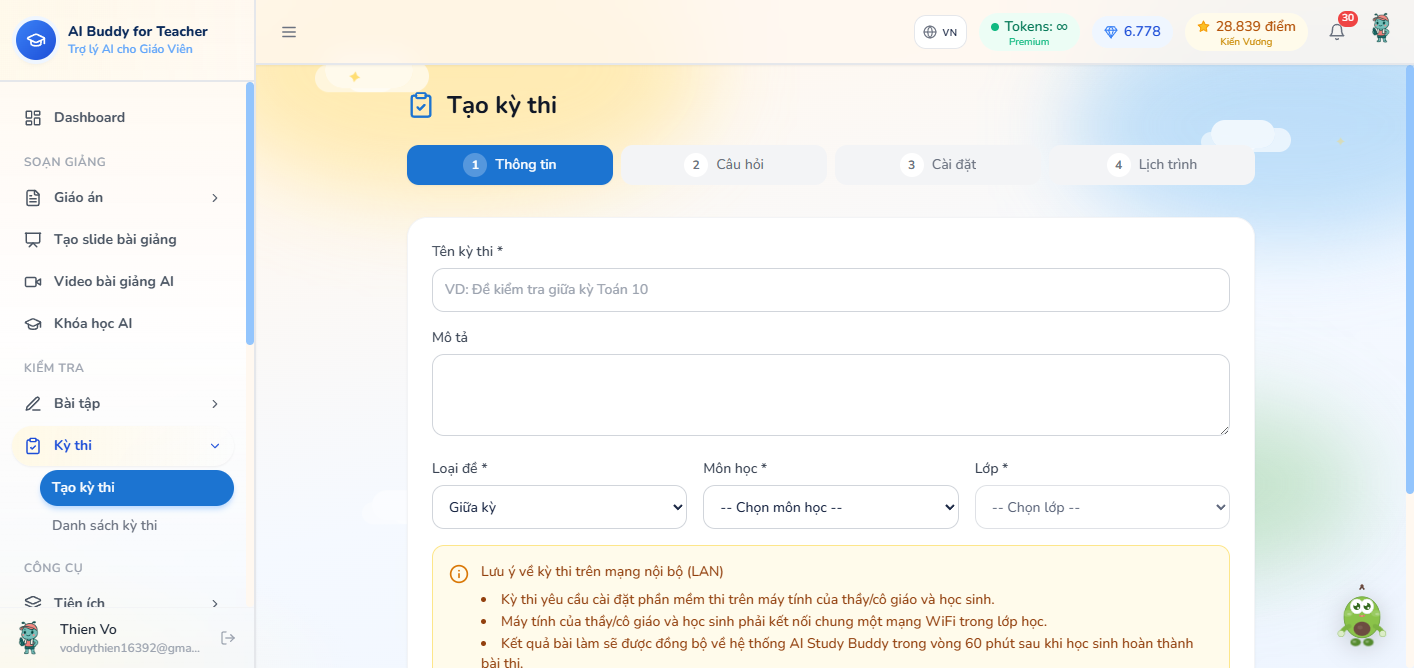Click the KIỂM TRA section label
The width and height of the screenshot is (1414, 668).
click(x=54, y=368)
